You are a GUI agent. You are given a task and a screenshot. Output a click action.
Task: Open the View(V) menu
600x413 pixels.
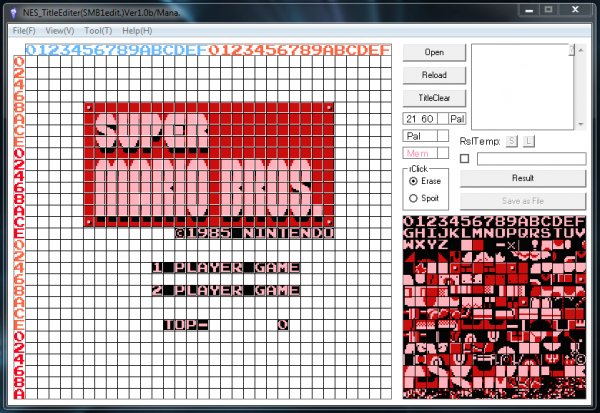60,31
